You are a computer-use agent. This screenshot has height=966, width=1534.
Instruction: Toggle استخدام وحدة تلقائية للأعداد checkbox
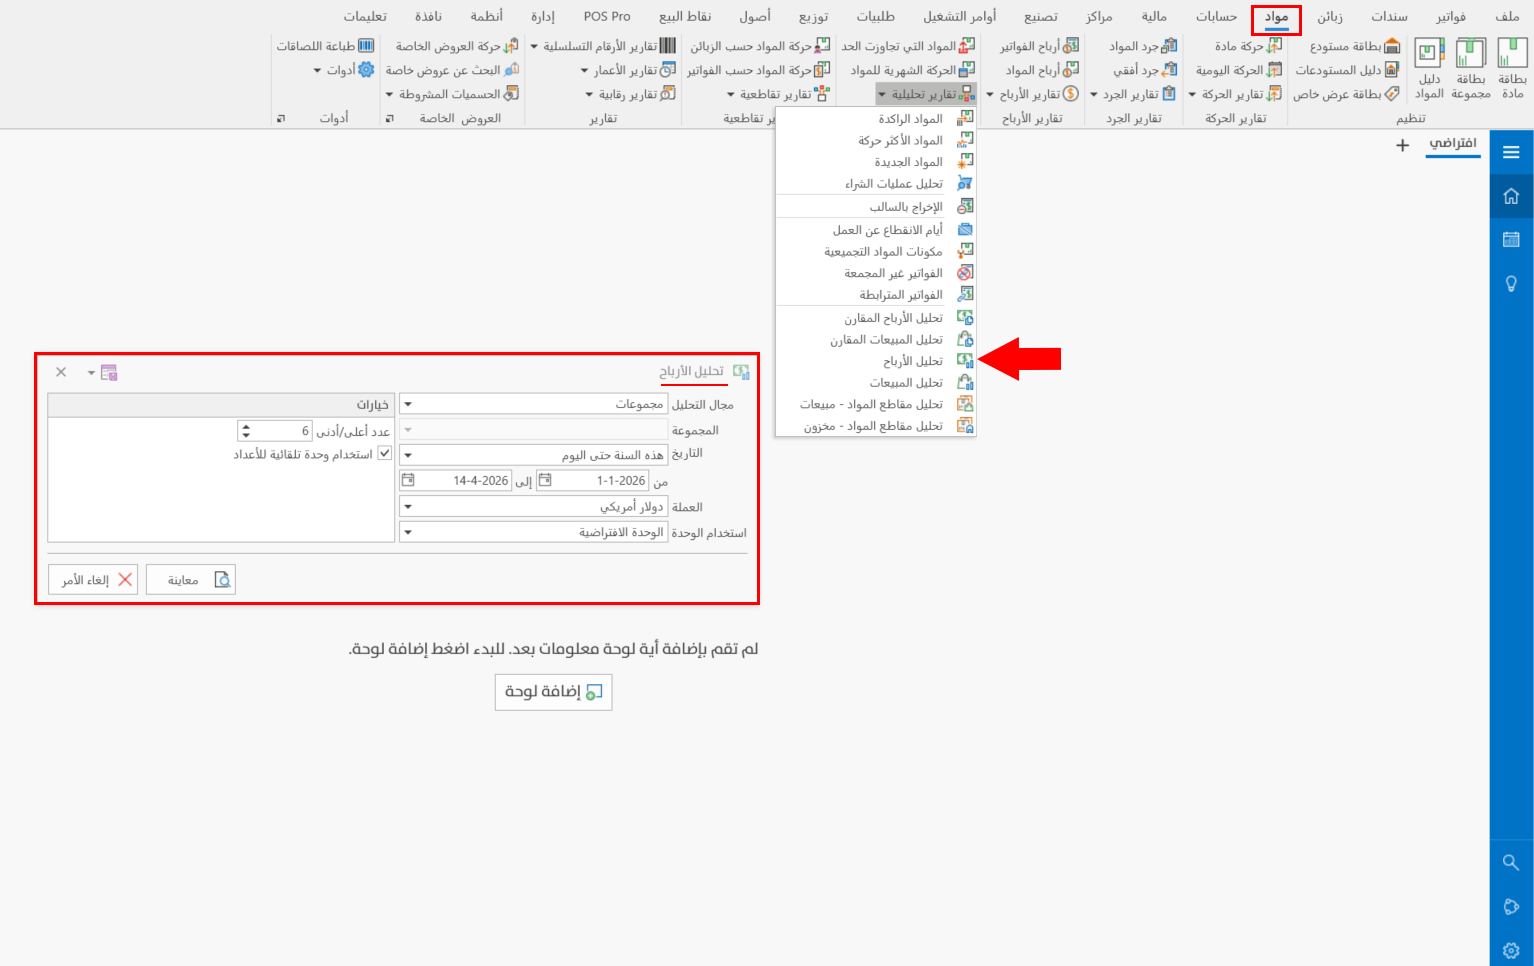click(384, 454)
